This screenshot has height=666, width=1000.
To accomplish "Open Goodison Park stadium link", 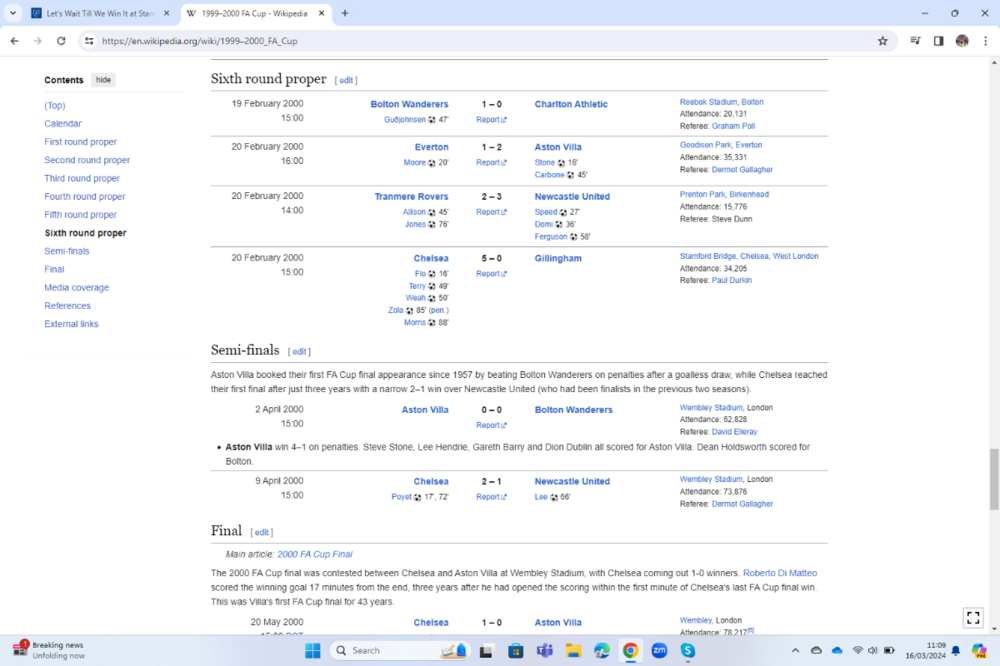I will (705, 145).
